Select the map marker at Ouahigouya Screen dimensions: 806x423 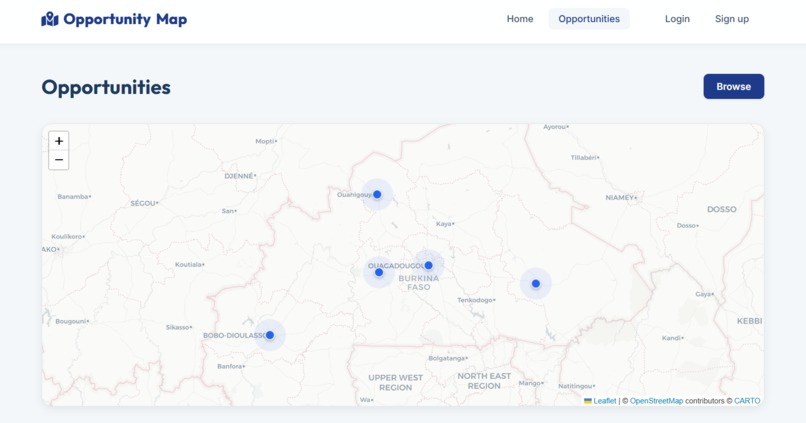(x=377, y=194)
